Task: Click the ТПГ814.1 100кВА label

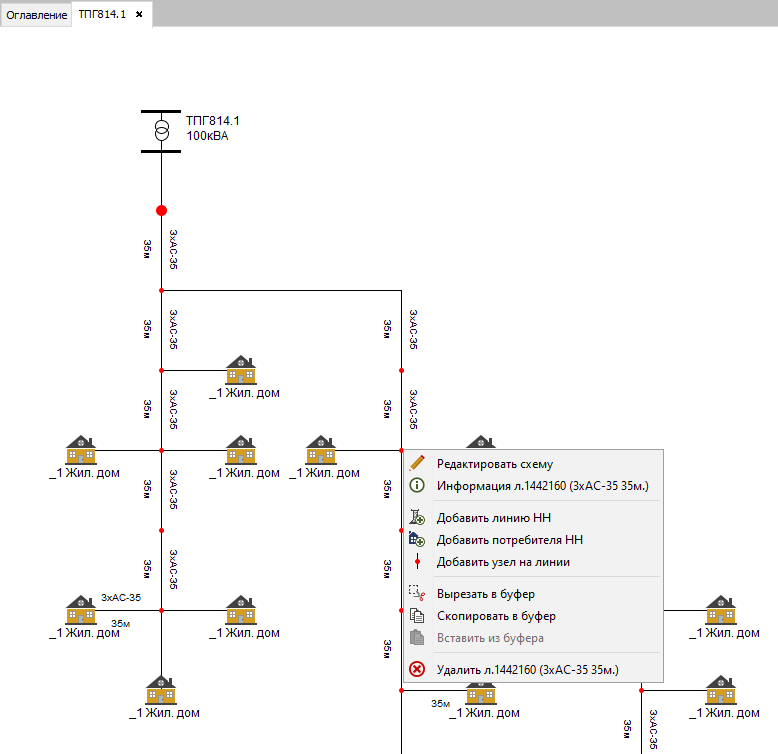Action: click(x=213, y=128)
